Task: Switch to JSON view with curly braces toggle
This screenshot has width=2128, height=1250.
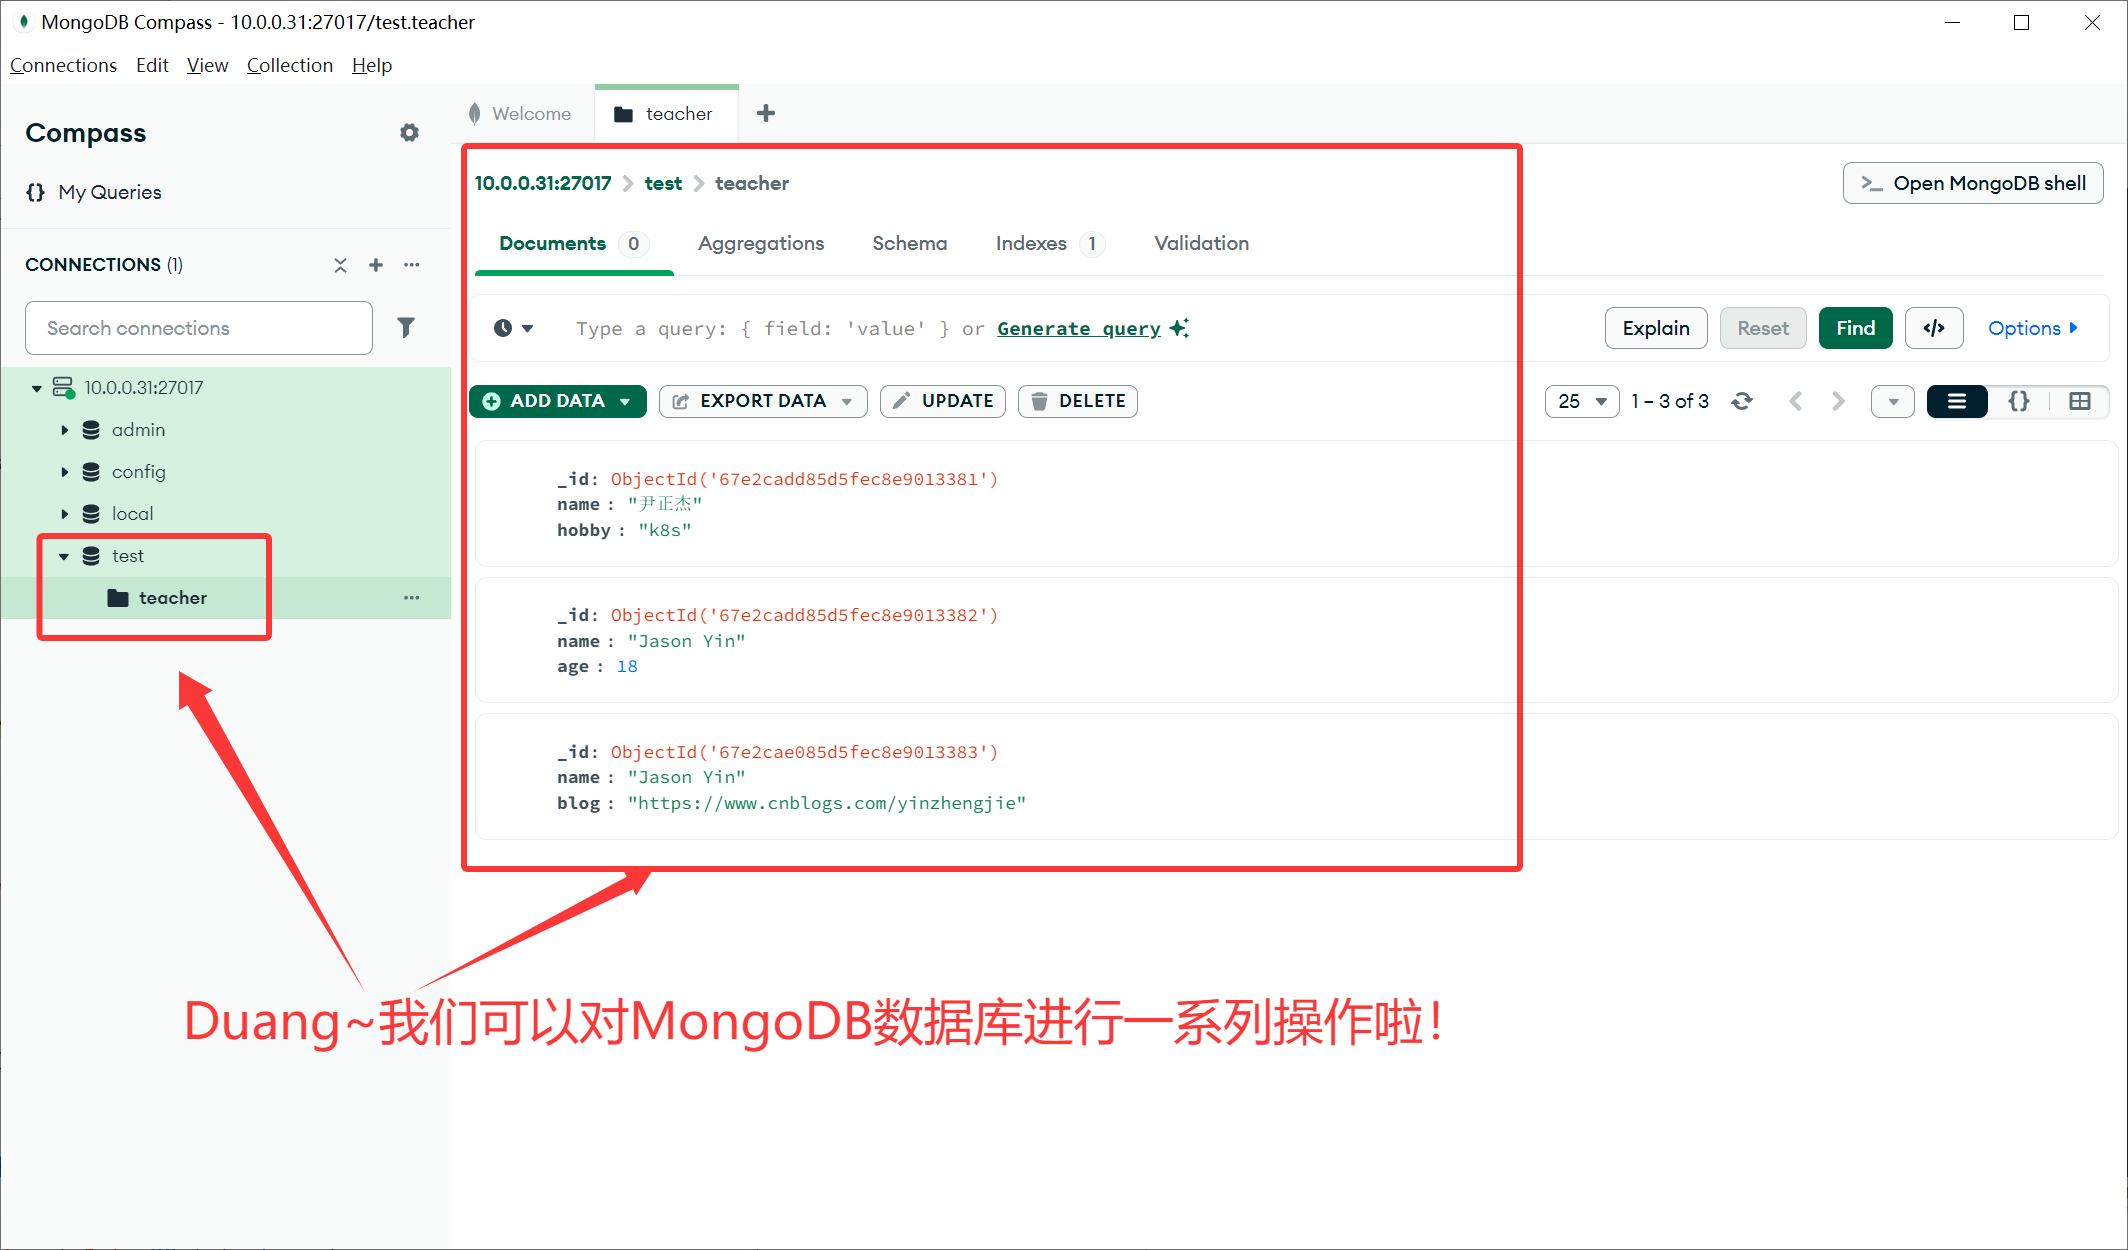Action: click(2018, 401)
